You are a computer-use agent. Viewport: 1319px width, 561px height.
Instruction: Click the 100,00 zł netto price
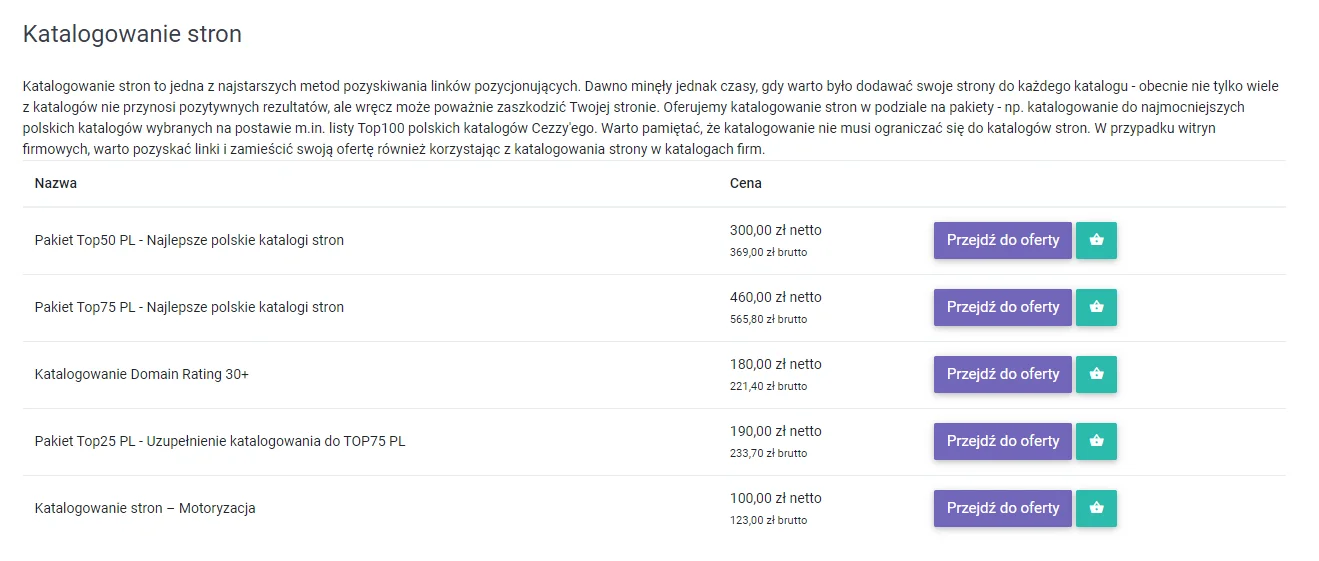pyautogui.click(x=775, y=498)
